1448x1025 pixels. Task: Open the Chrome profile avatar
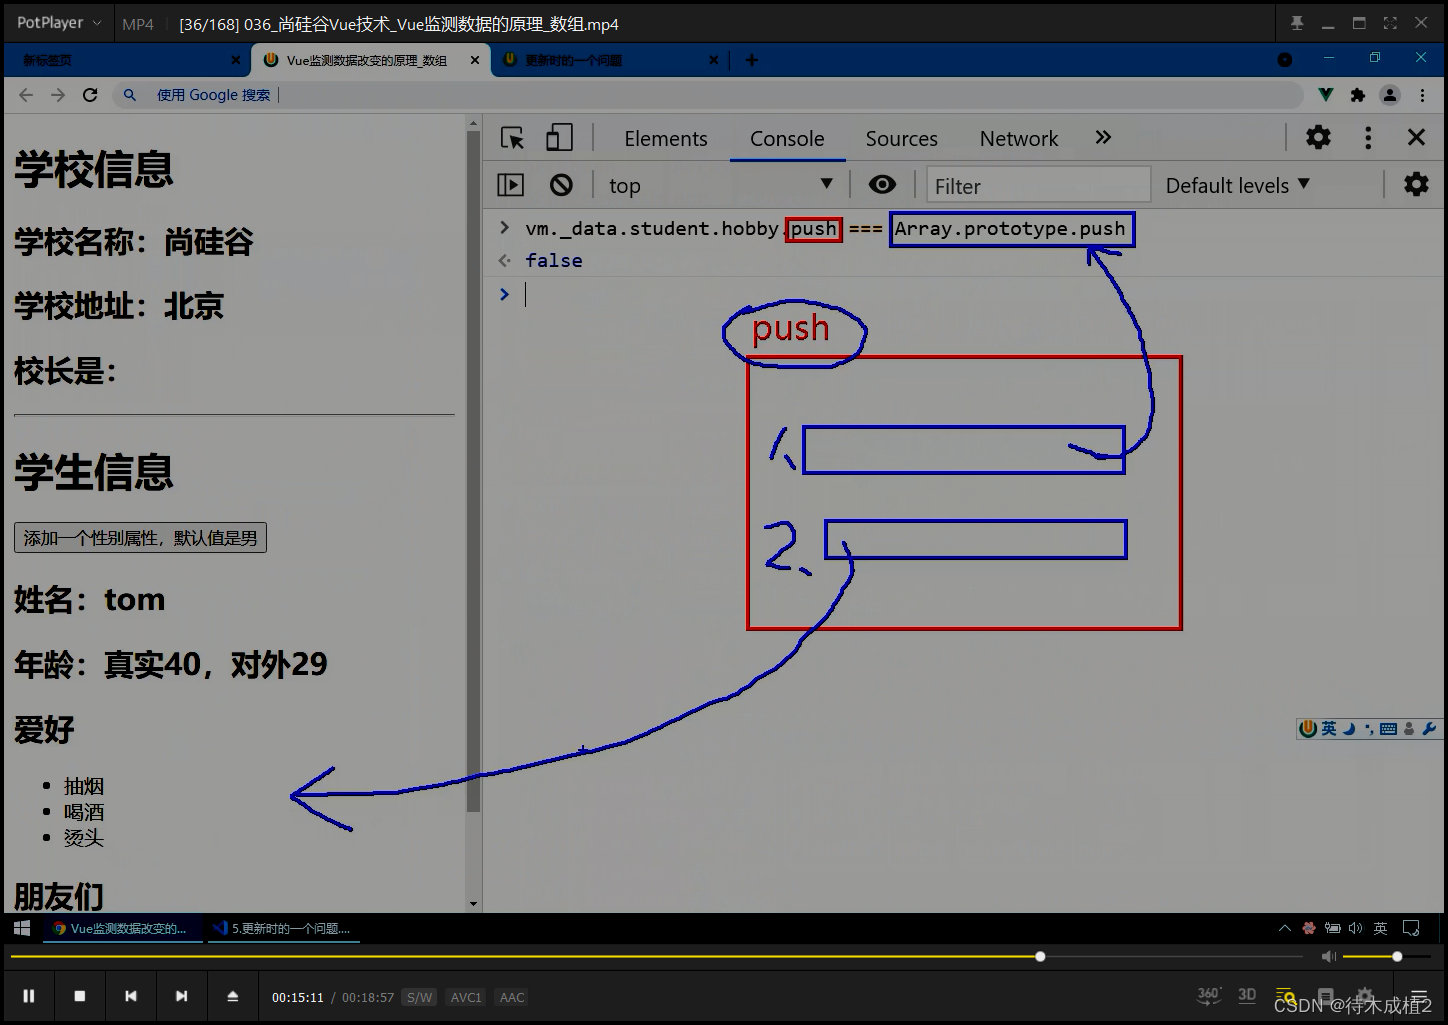[1390, 95]
